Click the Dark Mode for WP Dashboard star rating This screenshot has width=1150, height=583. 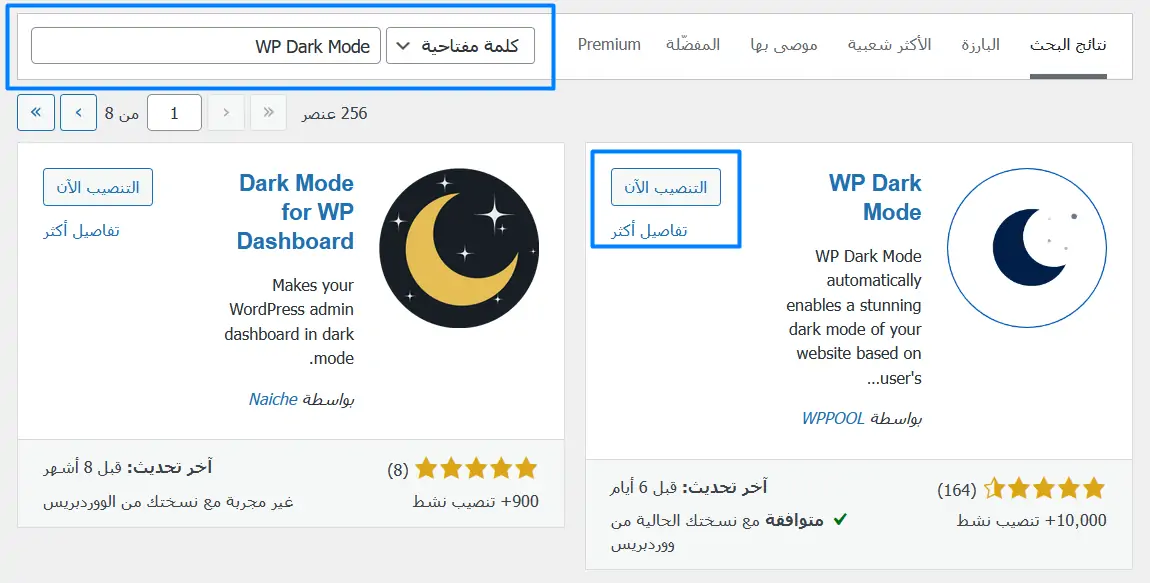tap(477, 469)
